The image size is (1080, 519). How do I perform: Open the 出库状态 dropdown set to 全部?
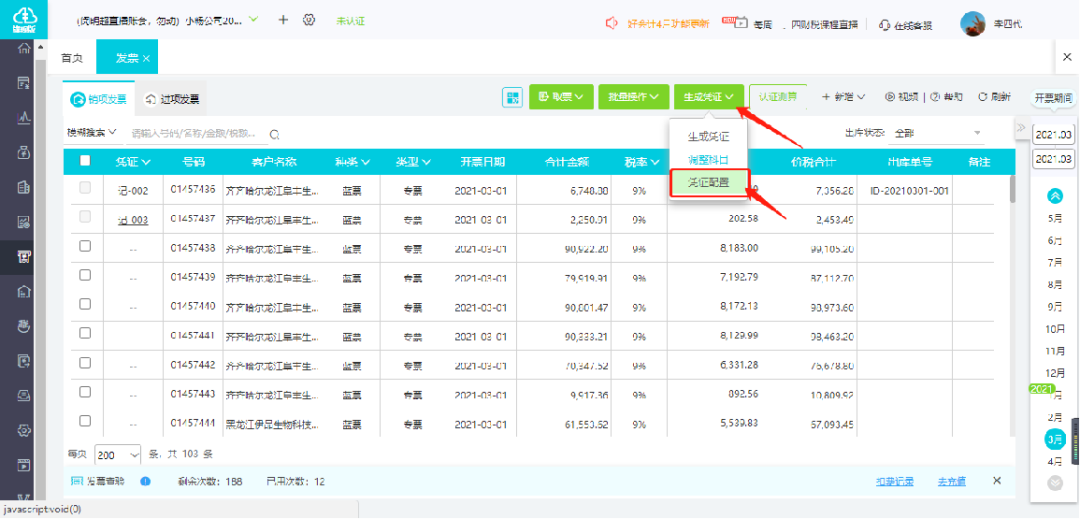coord(938,133)
